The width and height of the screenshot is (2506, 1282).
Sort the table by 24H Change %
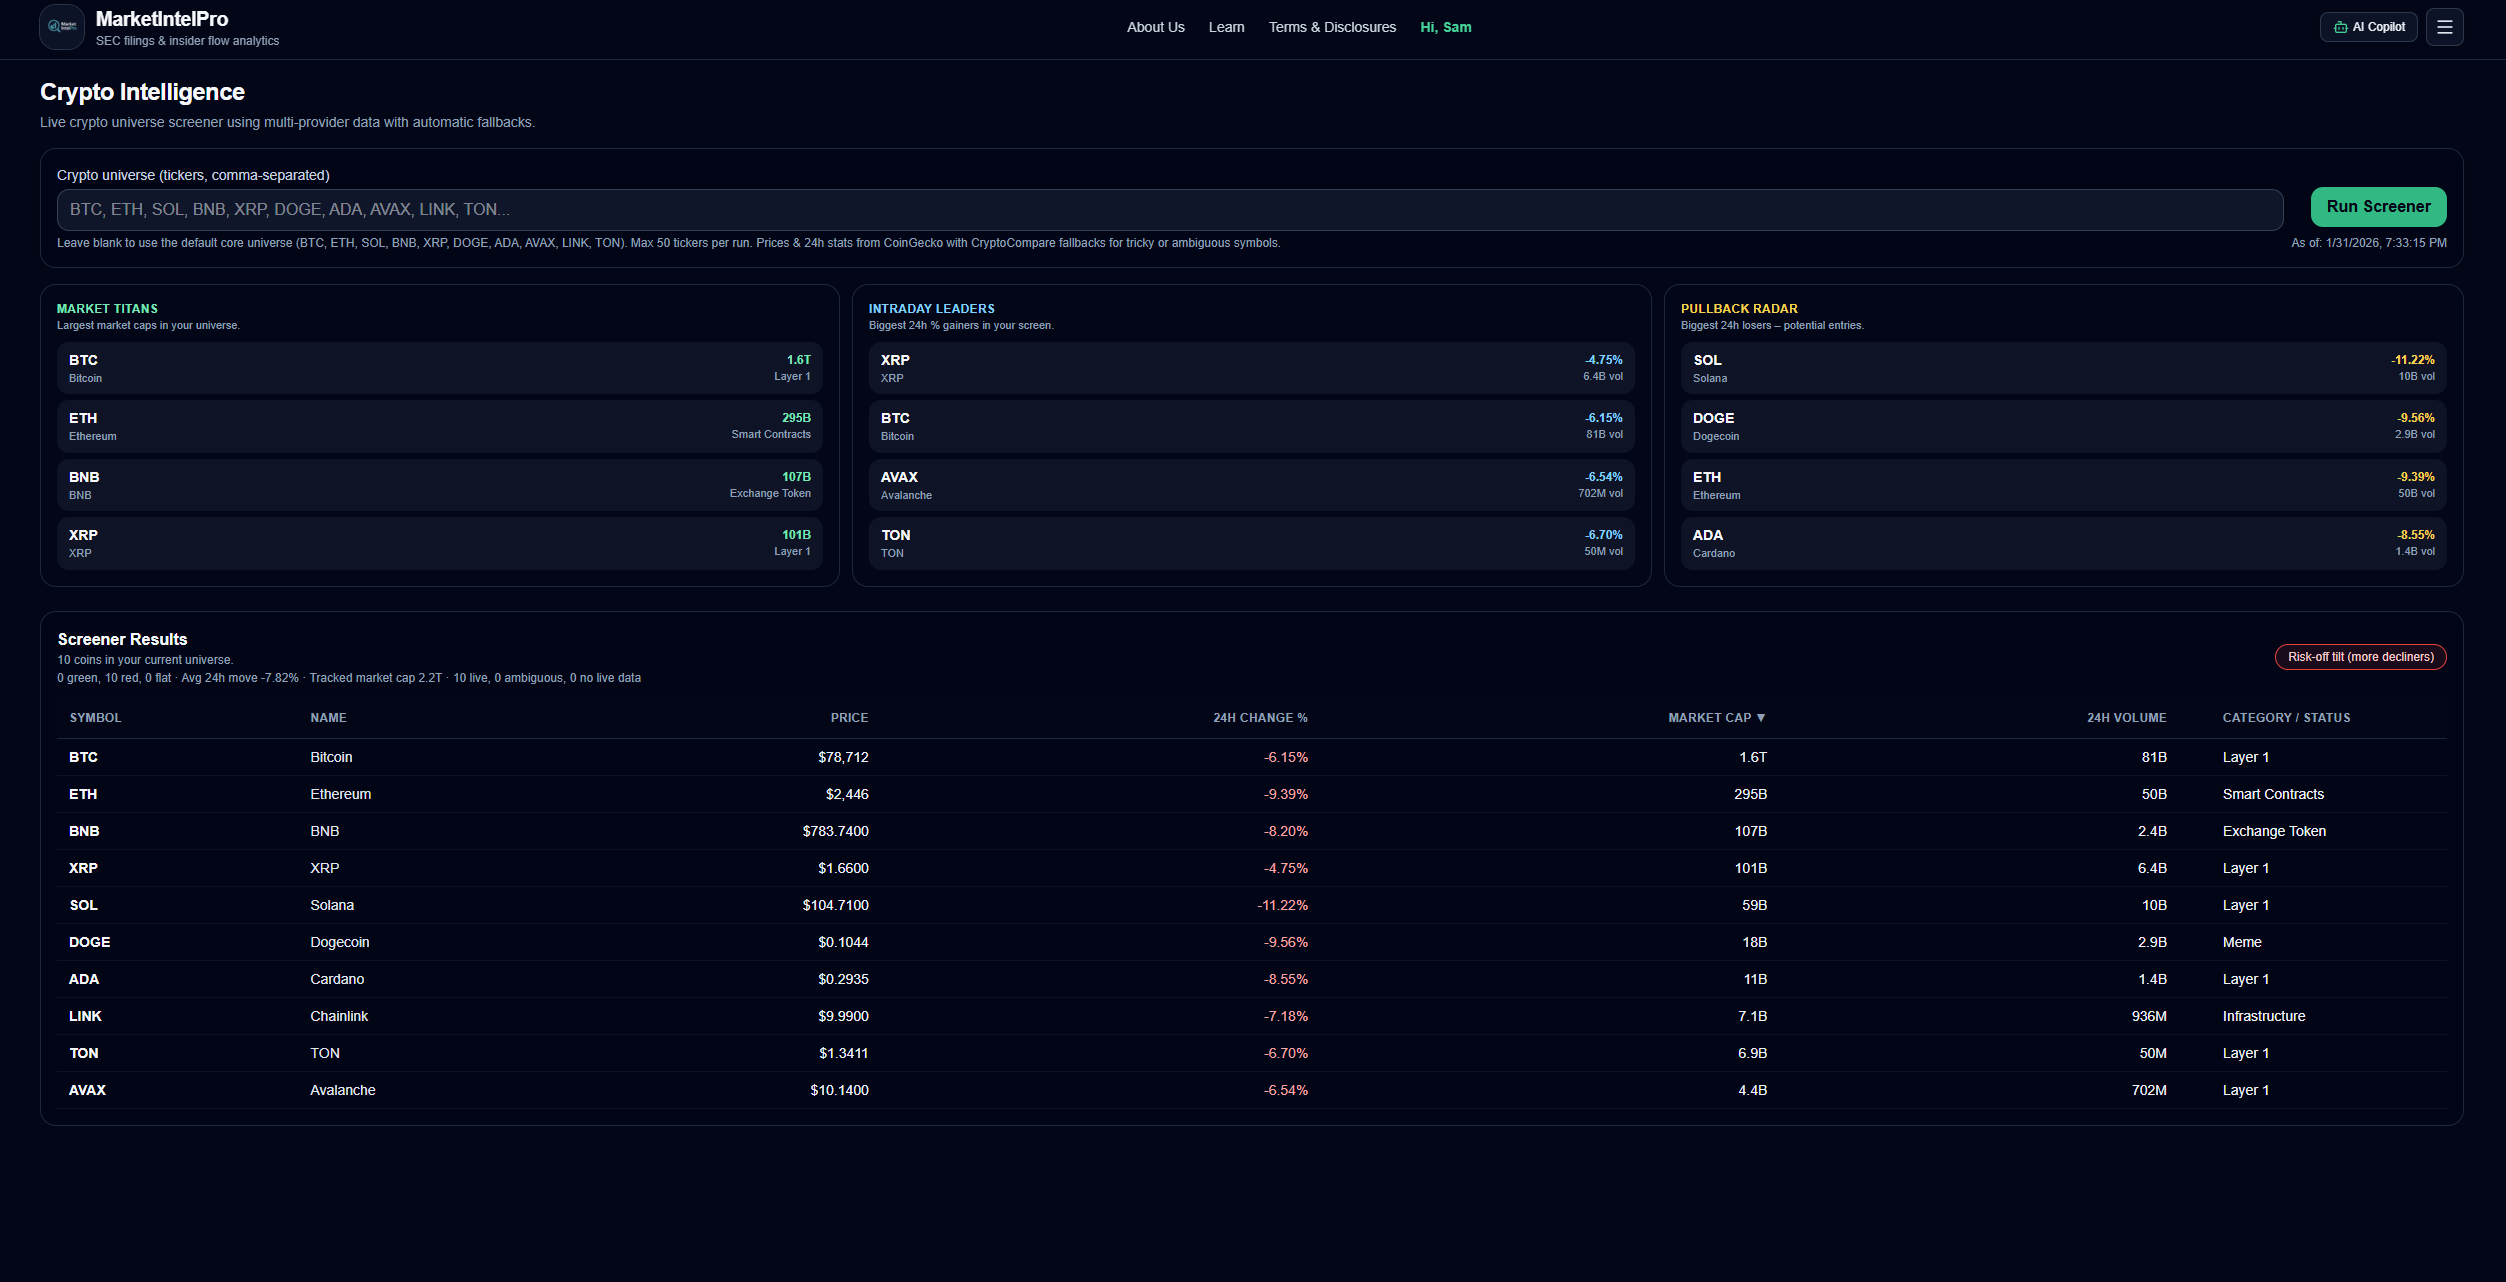tap(1260, 717)
